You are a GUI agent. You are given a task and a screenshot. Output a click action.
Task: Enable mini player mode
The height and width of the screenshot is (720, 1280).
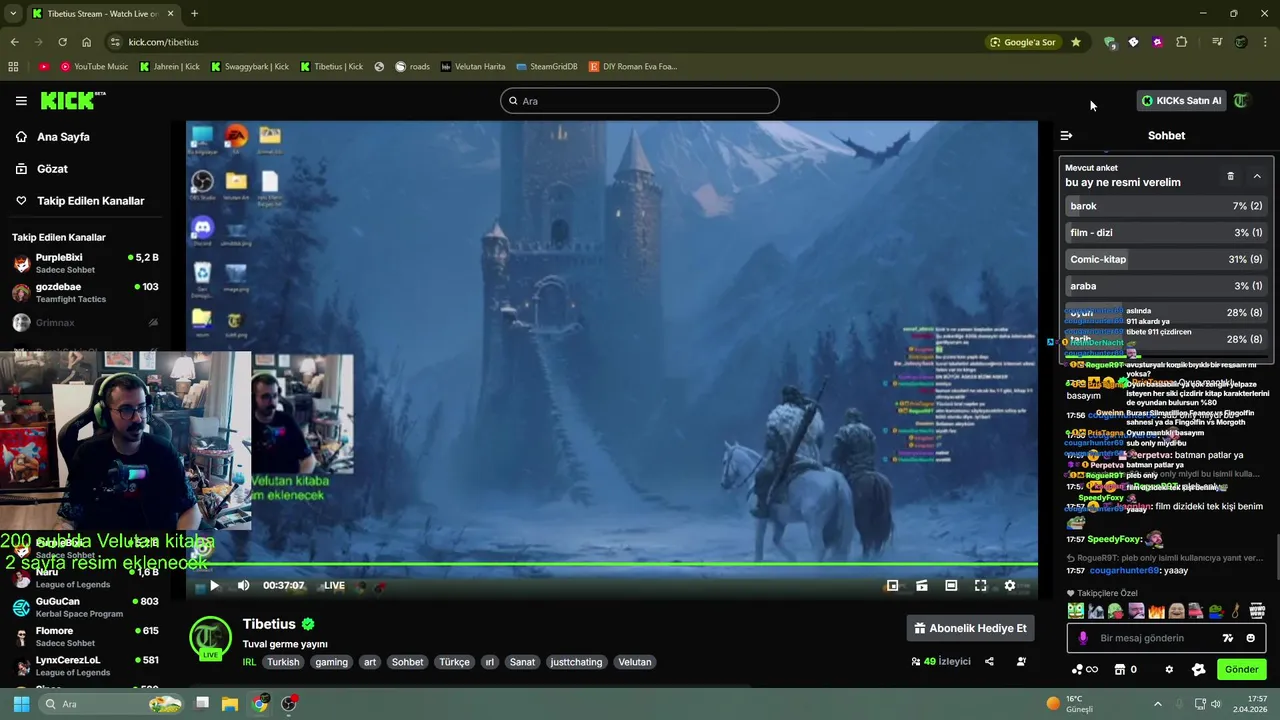tap(892, 586)
